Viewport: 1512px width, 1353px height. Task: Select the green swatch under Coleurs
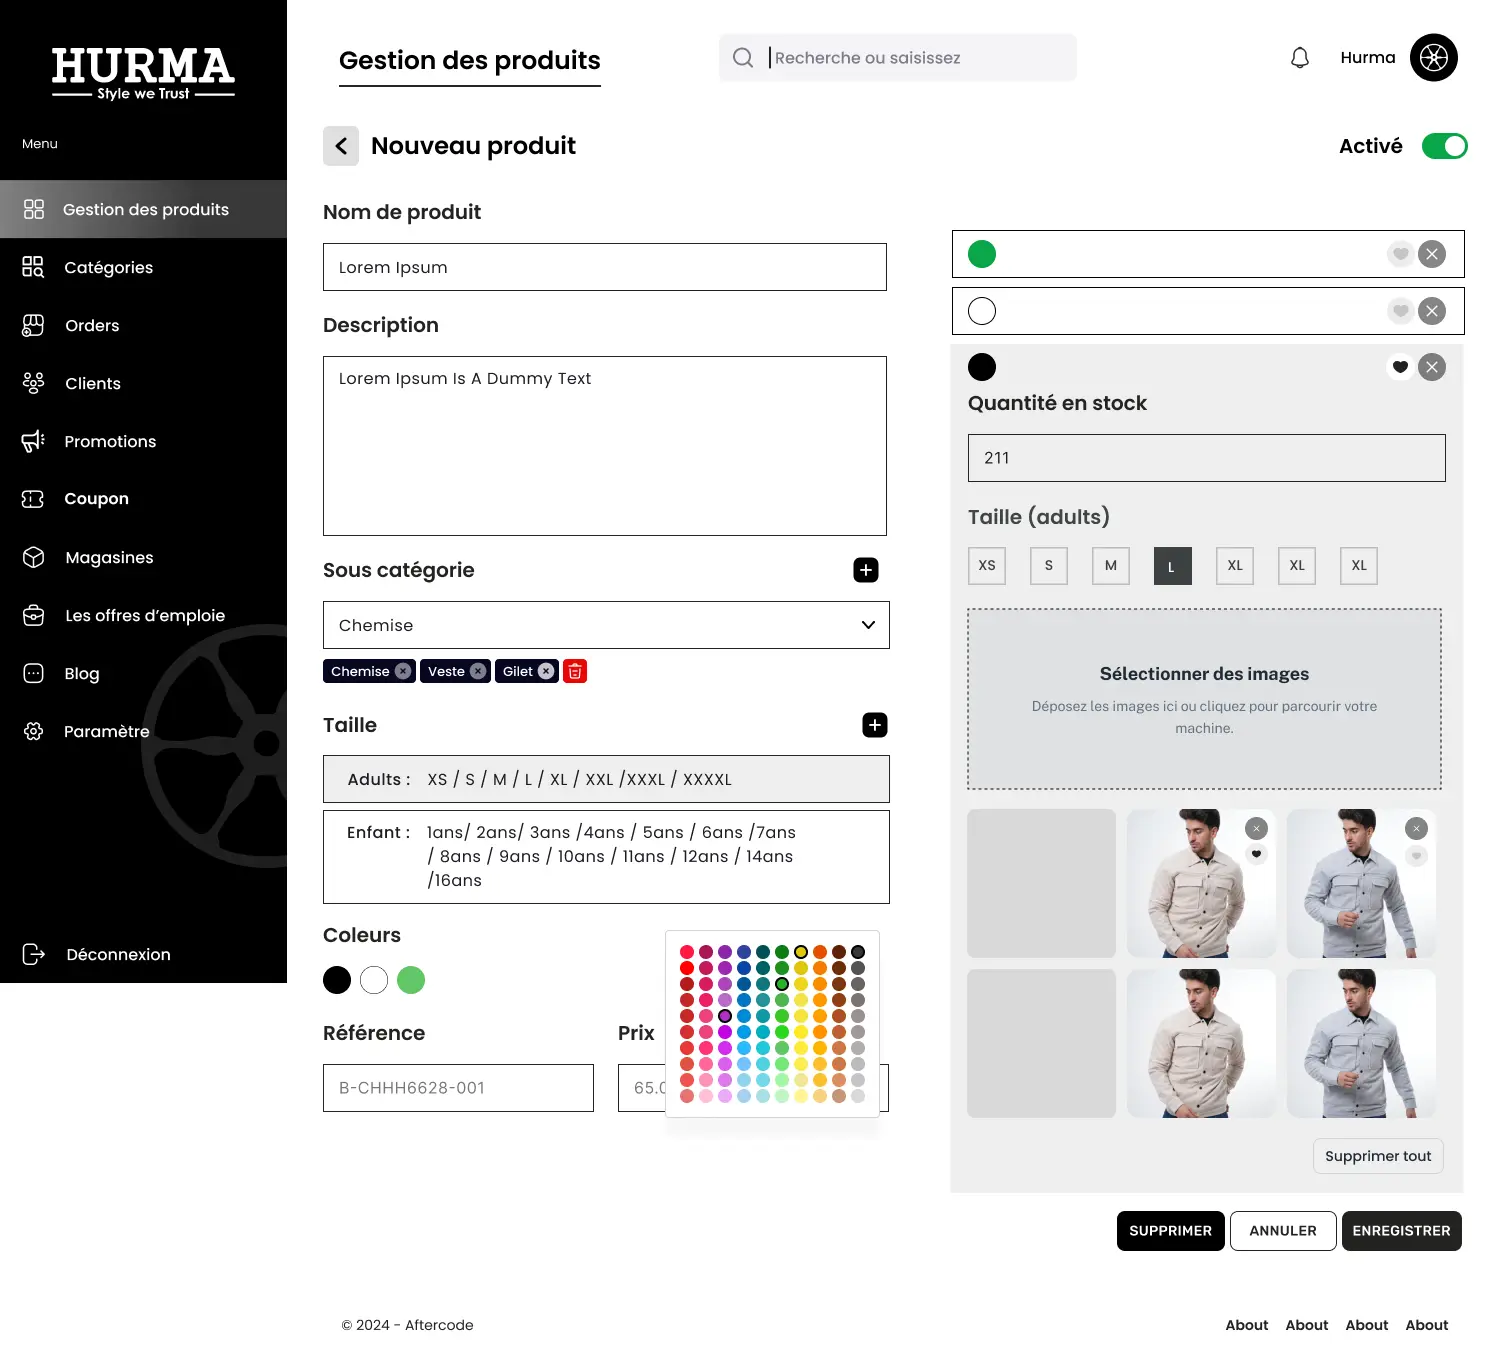point(411,980)
